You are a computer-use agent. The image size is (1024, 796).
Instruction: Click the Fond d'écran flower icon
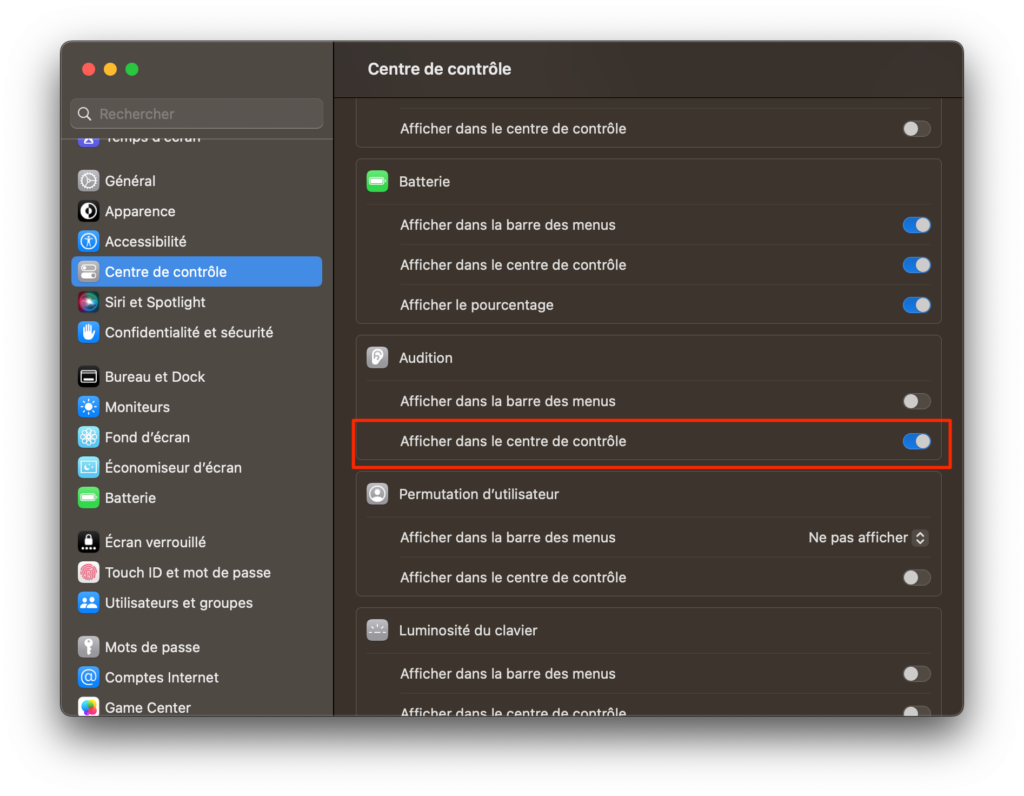88,437
